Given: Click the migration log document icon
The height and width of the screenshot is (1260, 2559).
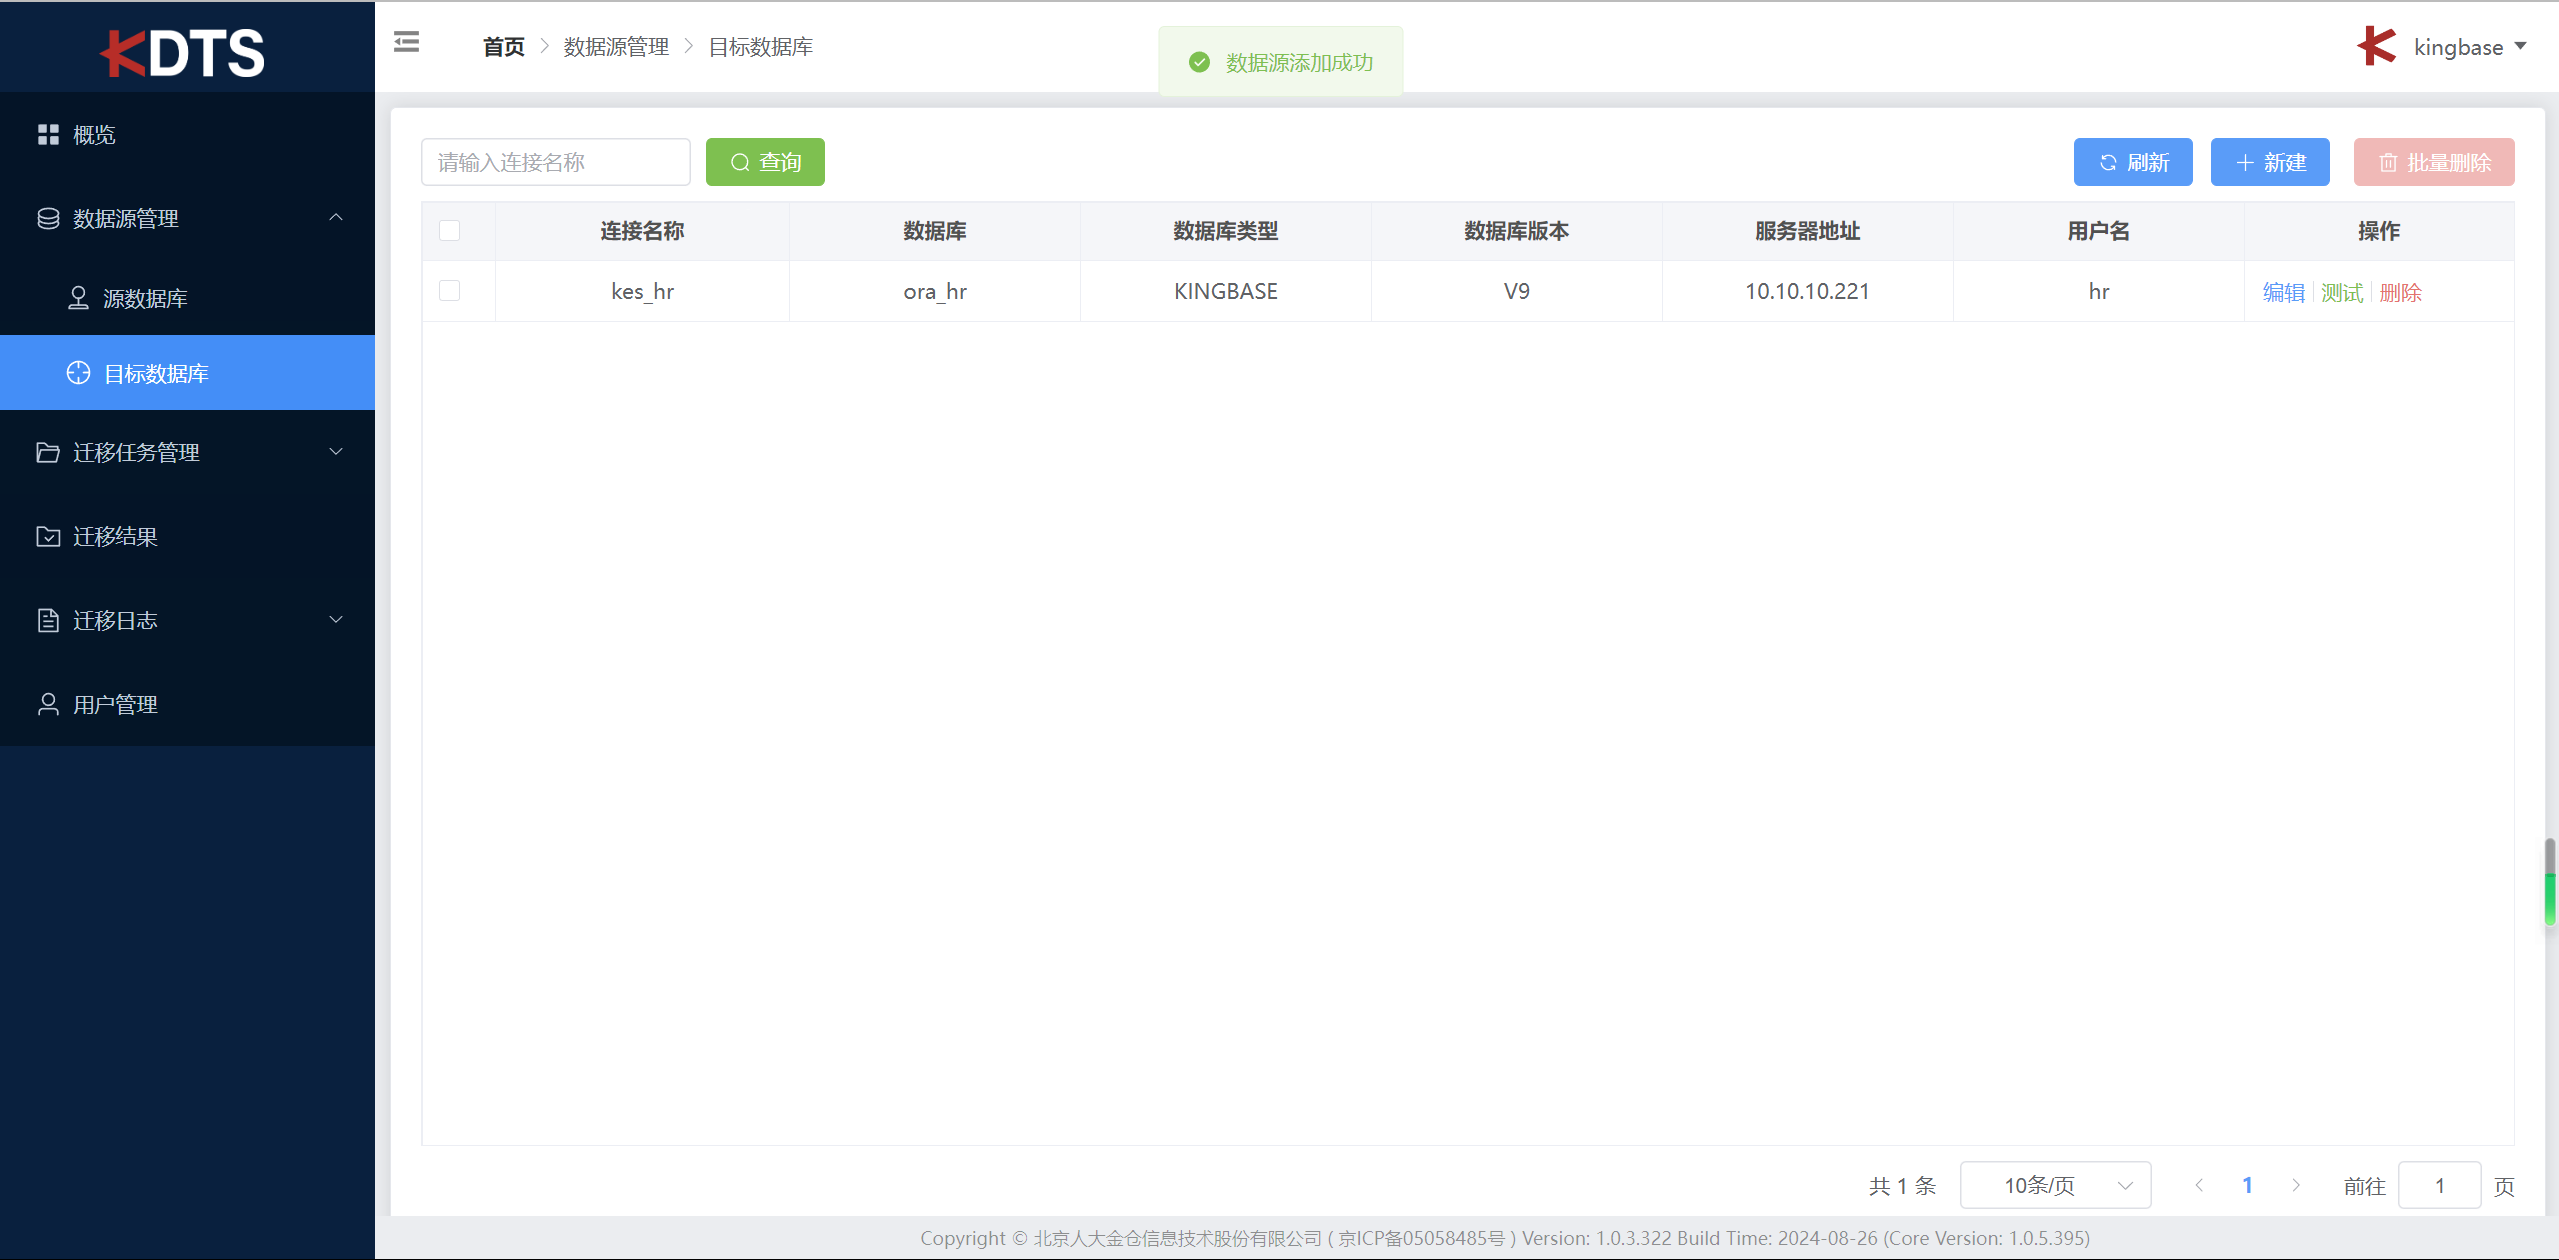Looking at the screenshot, I should 48,620.
